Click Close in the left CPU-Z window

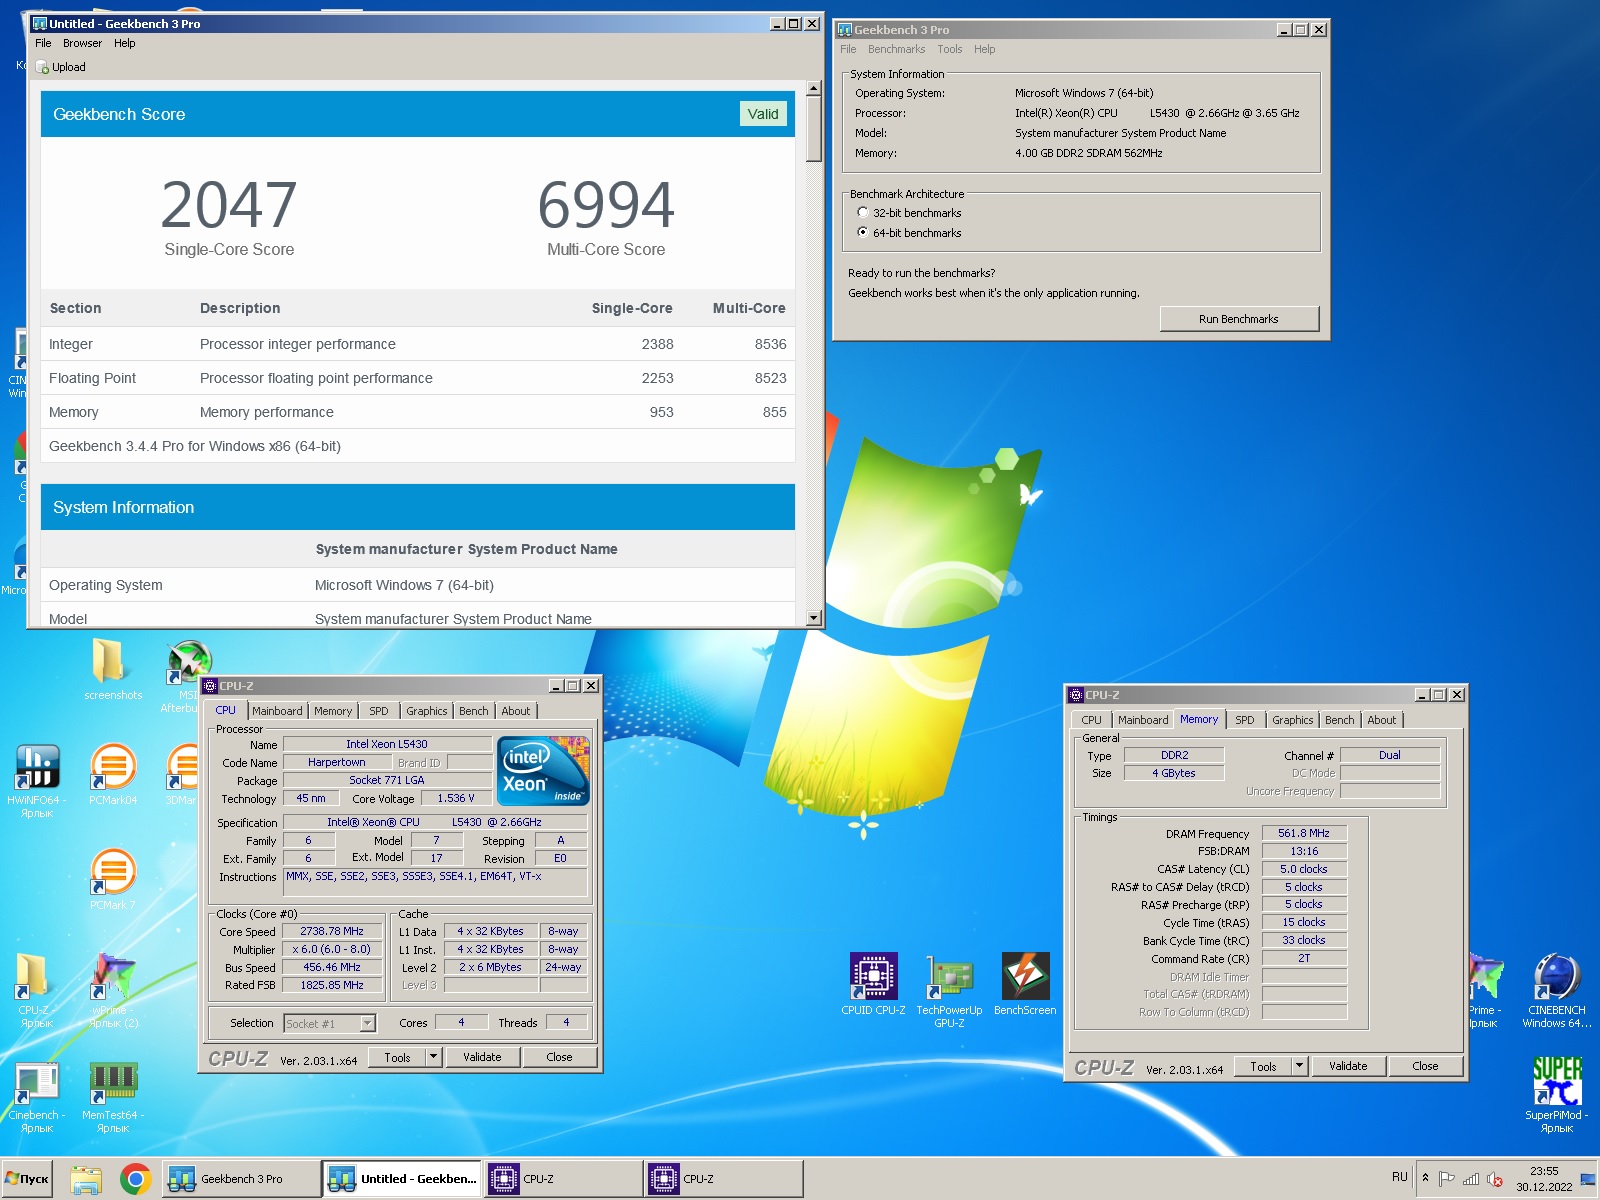coord(559,1057)
